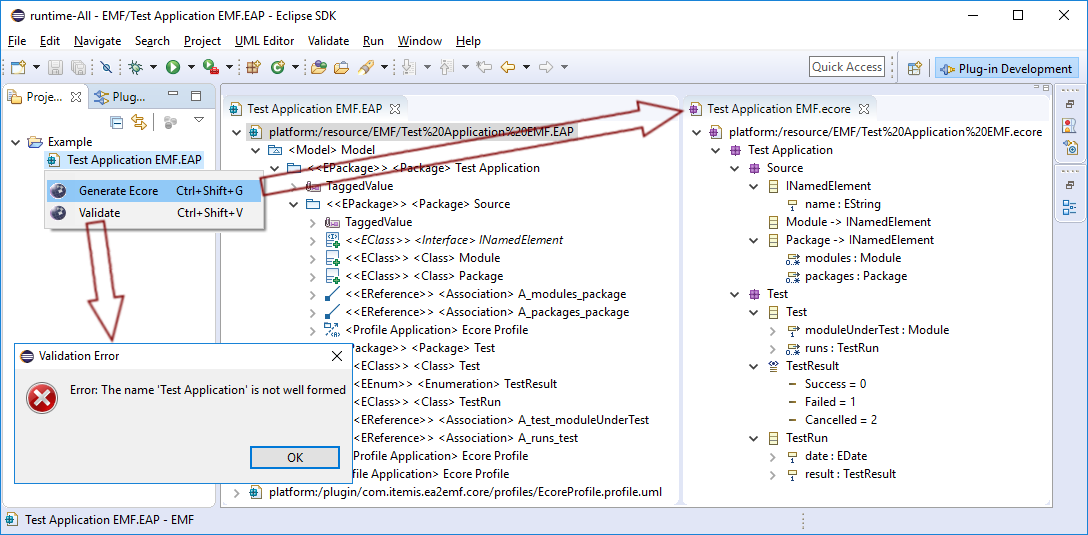This screenshot has width=1088, height=535.
Task: Open the UML Editor menu
Action: (x=264, y=41)
